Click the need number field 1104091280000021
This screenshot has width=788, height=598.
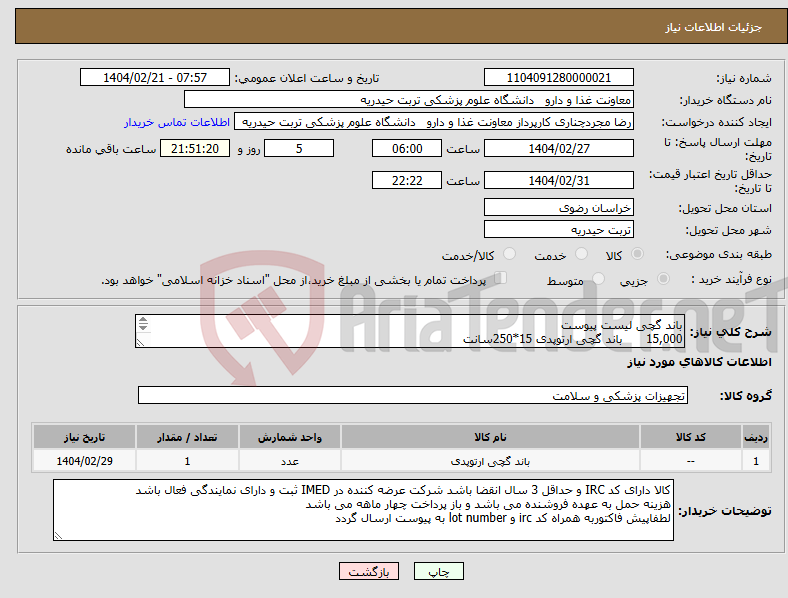click(x=558, y=77)
